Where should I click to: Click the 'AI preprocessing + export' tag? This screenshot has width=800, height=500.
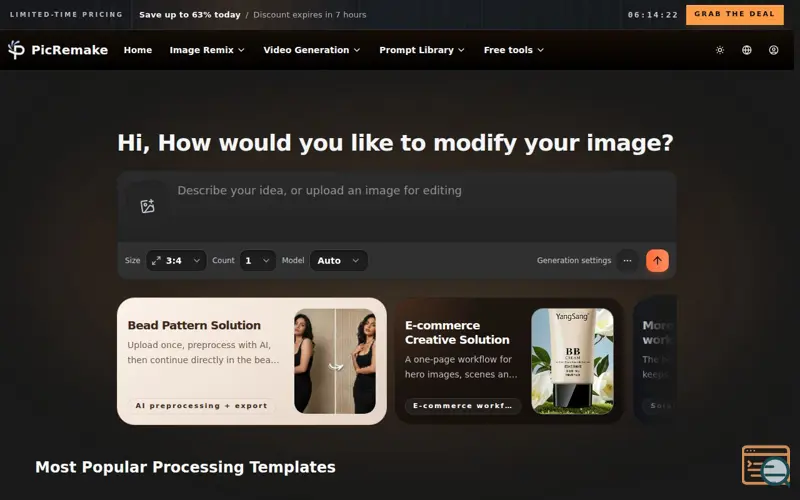click(x=201, y=406)
